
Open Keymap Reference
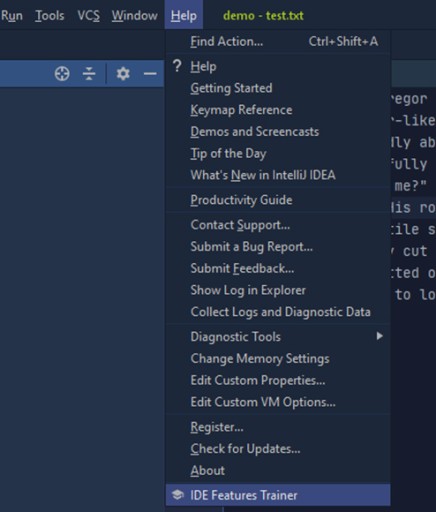tap(278, 110)
